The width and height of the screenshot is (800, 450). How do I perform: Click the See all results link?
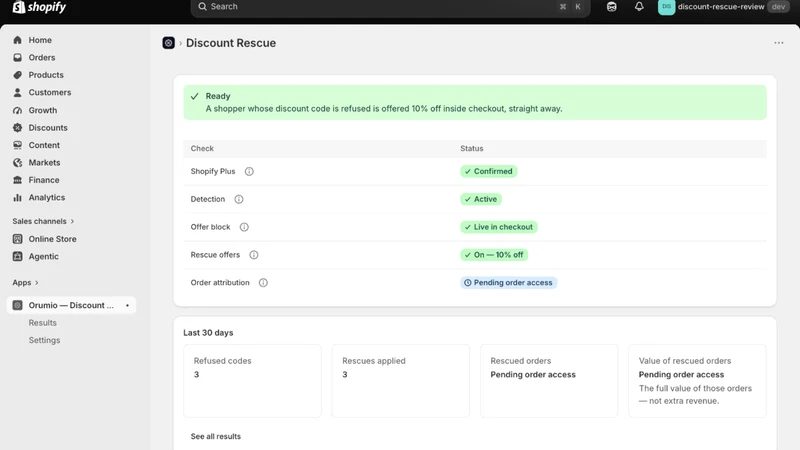pyautogui.click(x=216, y=436)
